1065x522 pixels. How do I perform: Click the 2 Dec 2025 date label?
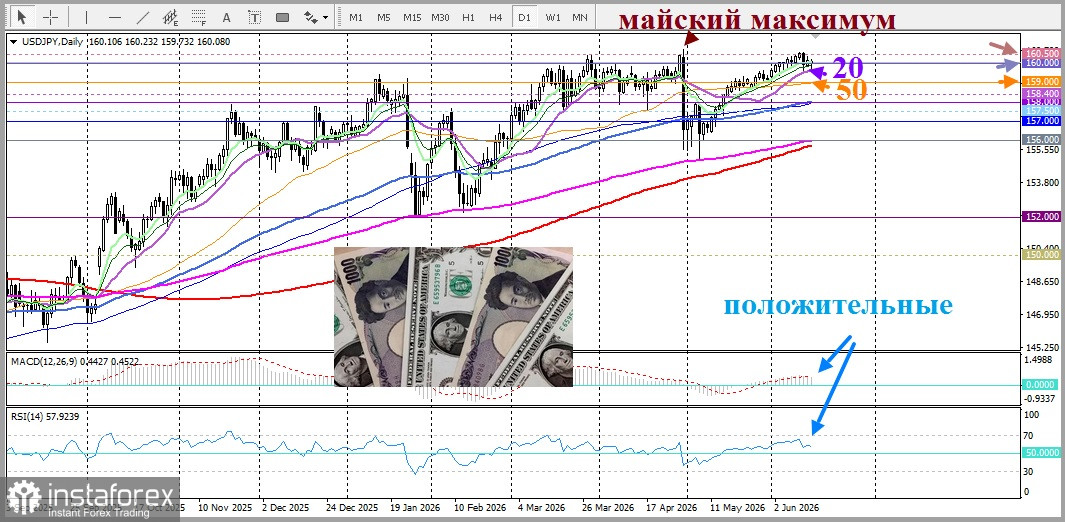tap(285, 508)
